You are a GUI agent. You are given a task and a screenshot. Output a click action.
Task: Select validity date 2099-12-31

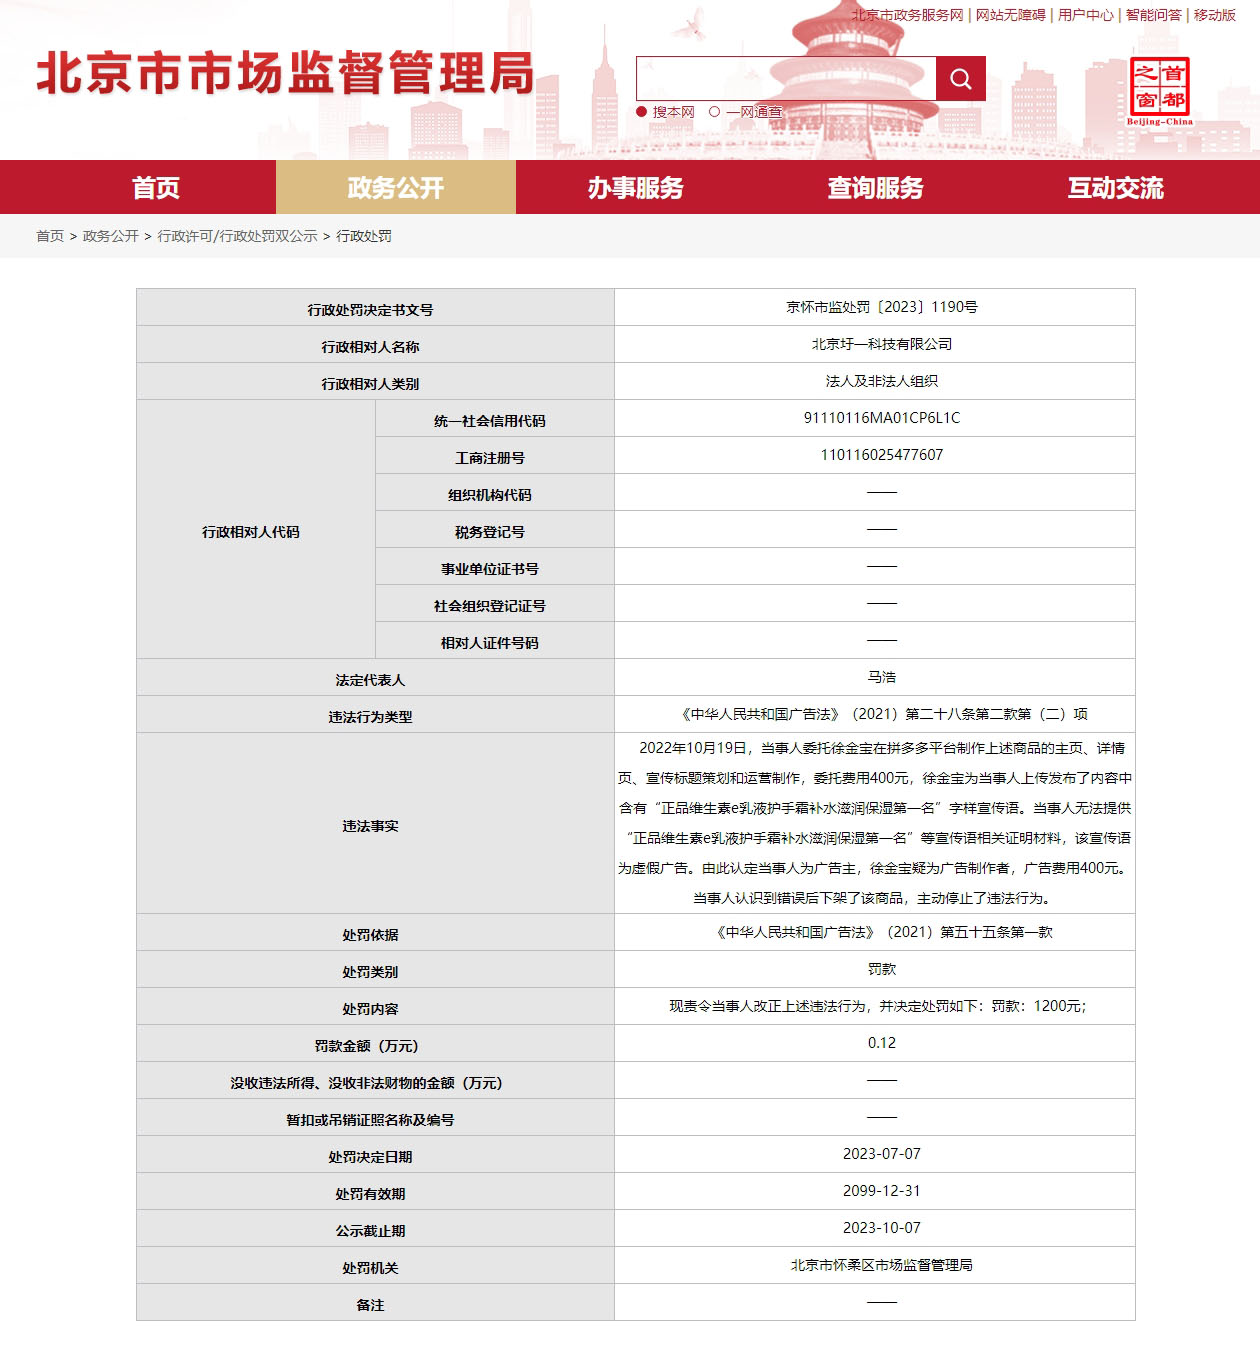pos(882,1191)
